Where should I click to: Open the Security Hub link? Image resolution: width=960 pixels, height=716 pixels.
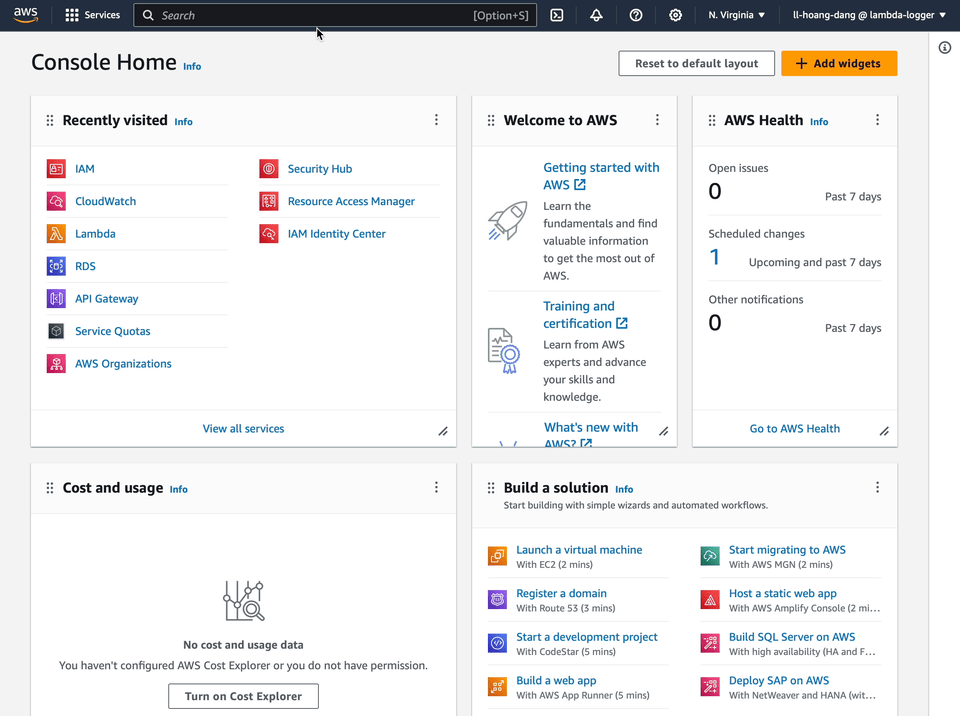[320, 168]
